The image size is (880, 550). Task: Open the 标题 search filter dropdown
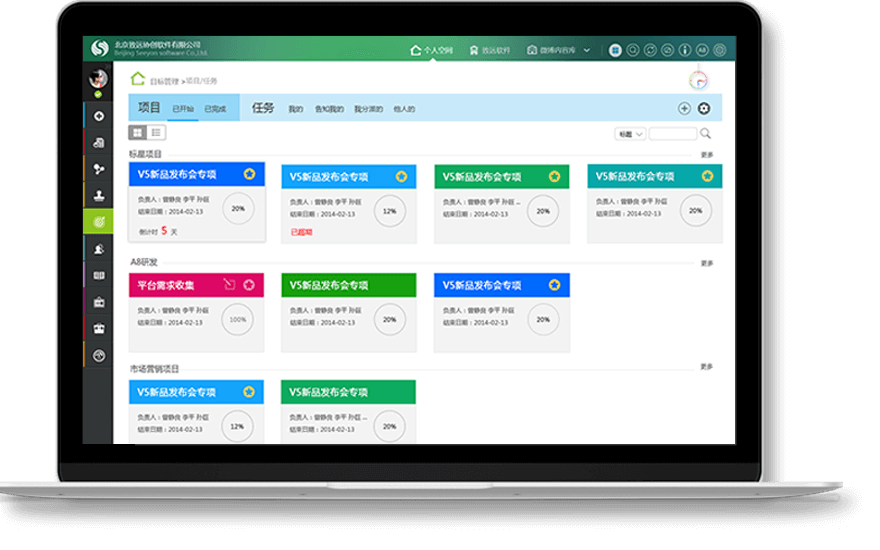tap(630, 134)
